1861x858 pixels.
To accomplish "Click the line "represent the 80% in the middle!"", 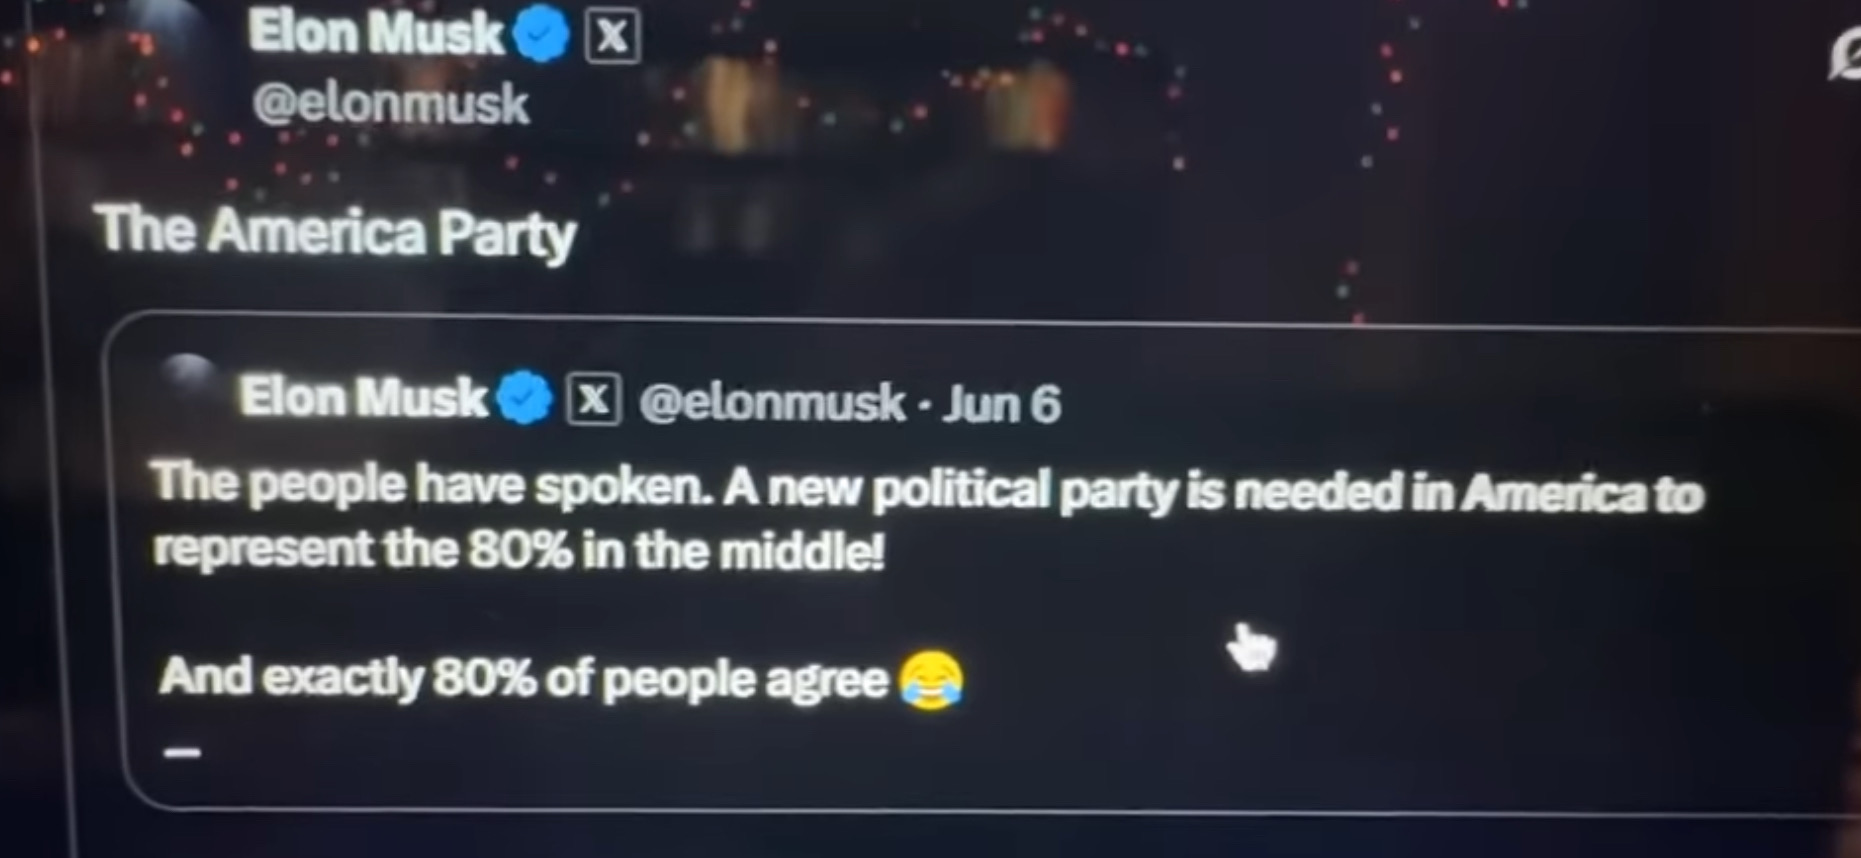I will click(518, 550).
